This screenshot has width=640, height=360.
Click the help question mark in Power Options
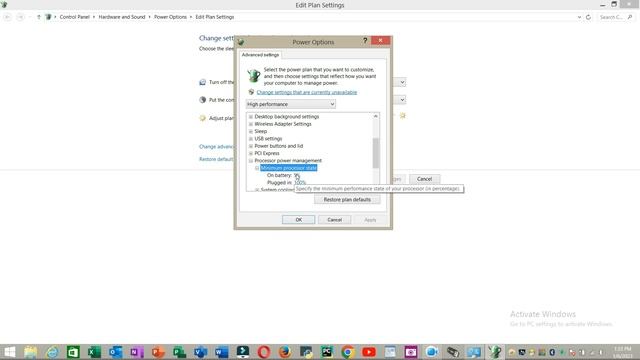coord(365,40)
